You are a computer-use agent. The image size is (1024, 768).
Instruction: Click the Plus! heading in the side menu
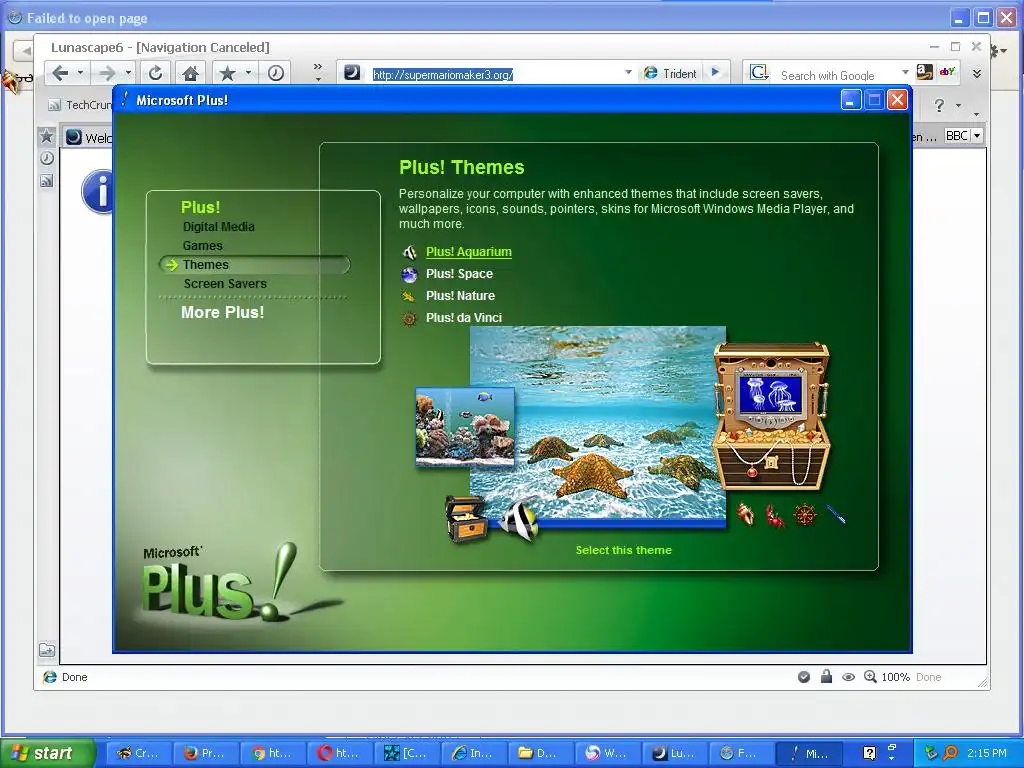click(200, 207)
